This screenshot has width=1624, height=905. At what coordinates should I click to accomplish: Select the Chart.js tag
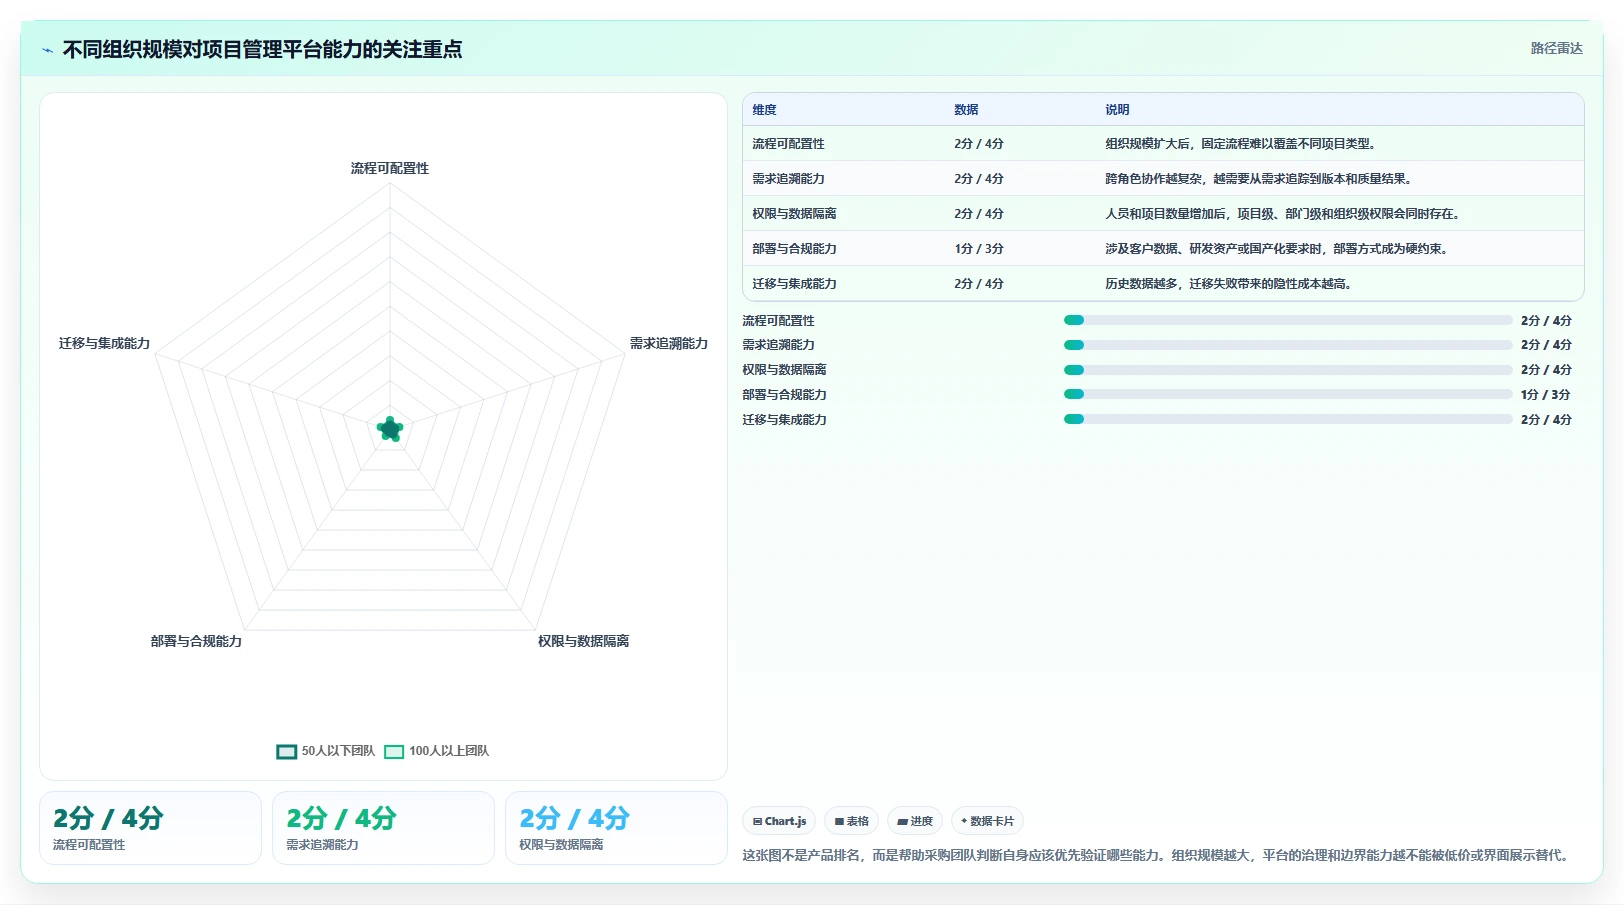point(779,821)
